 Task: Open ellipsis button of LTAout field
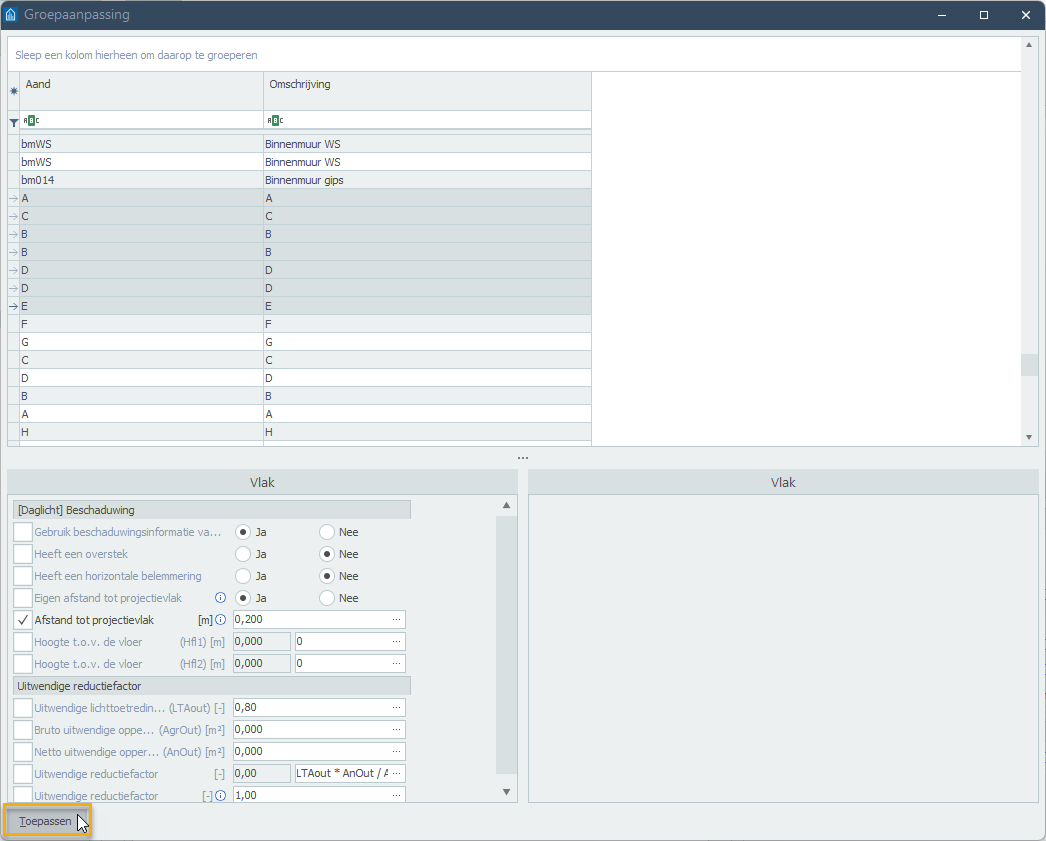396,708
